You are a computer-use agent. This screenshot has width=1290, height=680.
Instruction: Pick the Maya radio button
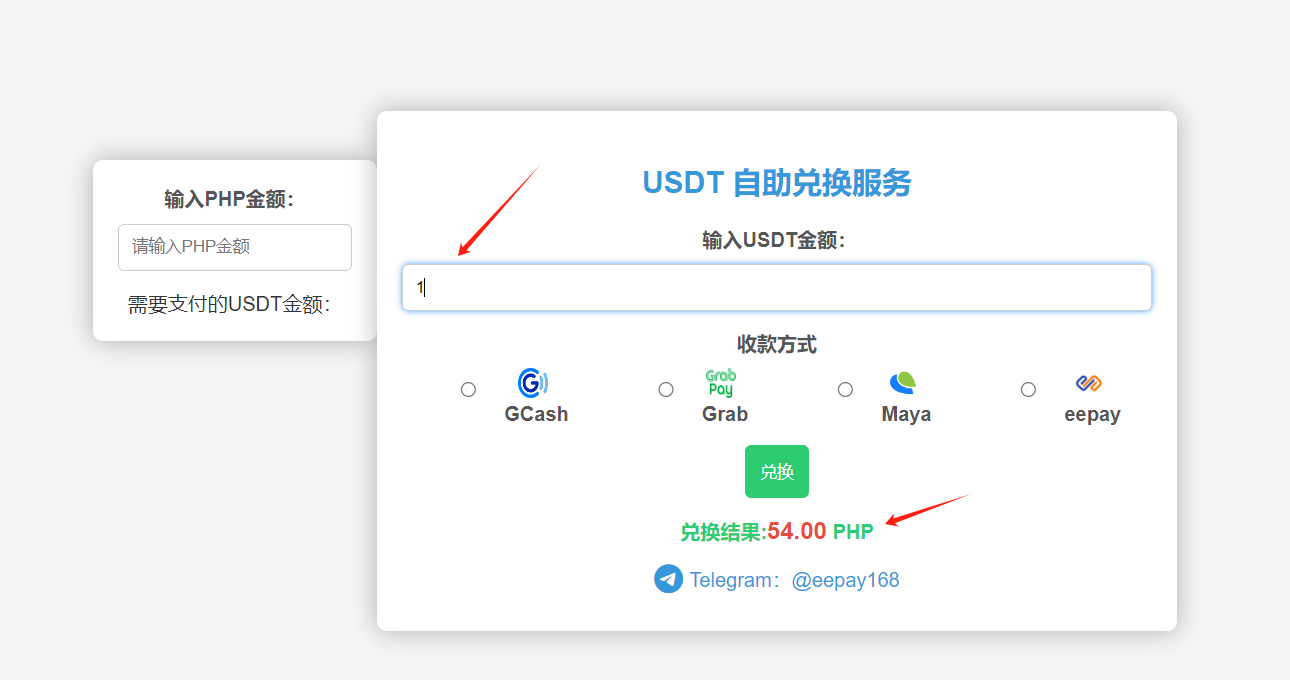coord(845,389)
